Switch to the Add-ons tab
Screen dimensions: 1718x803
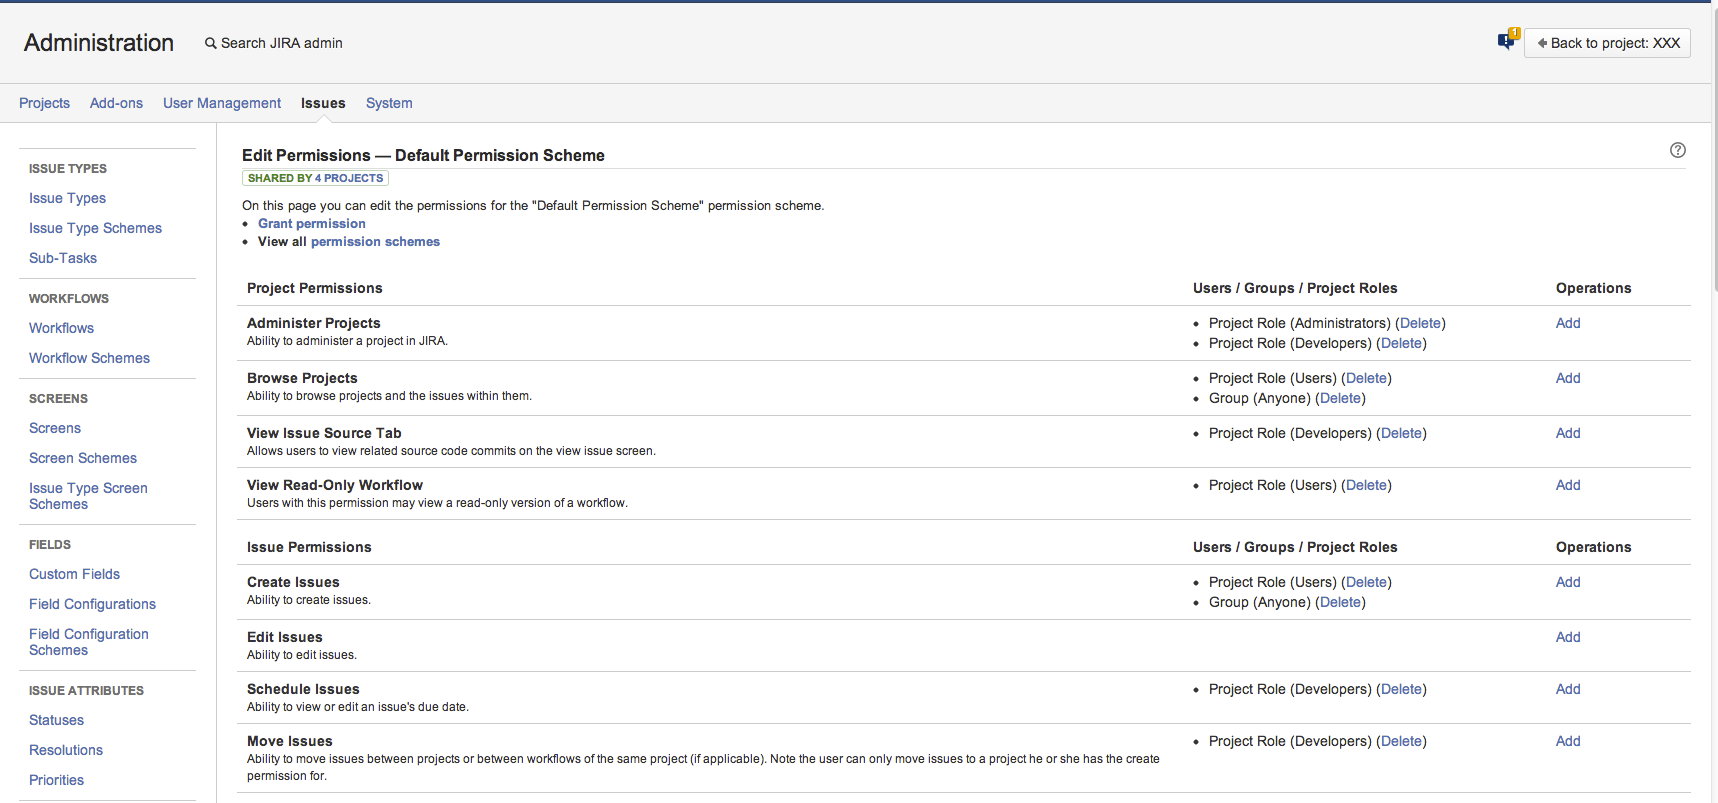pyautogui.click(x=116, y=103)
